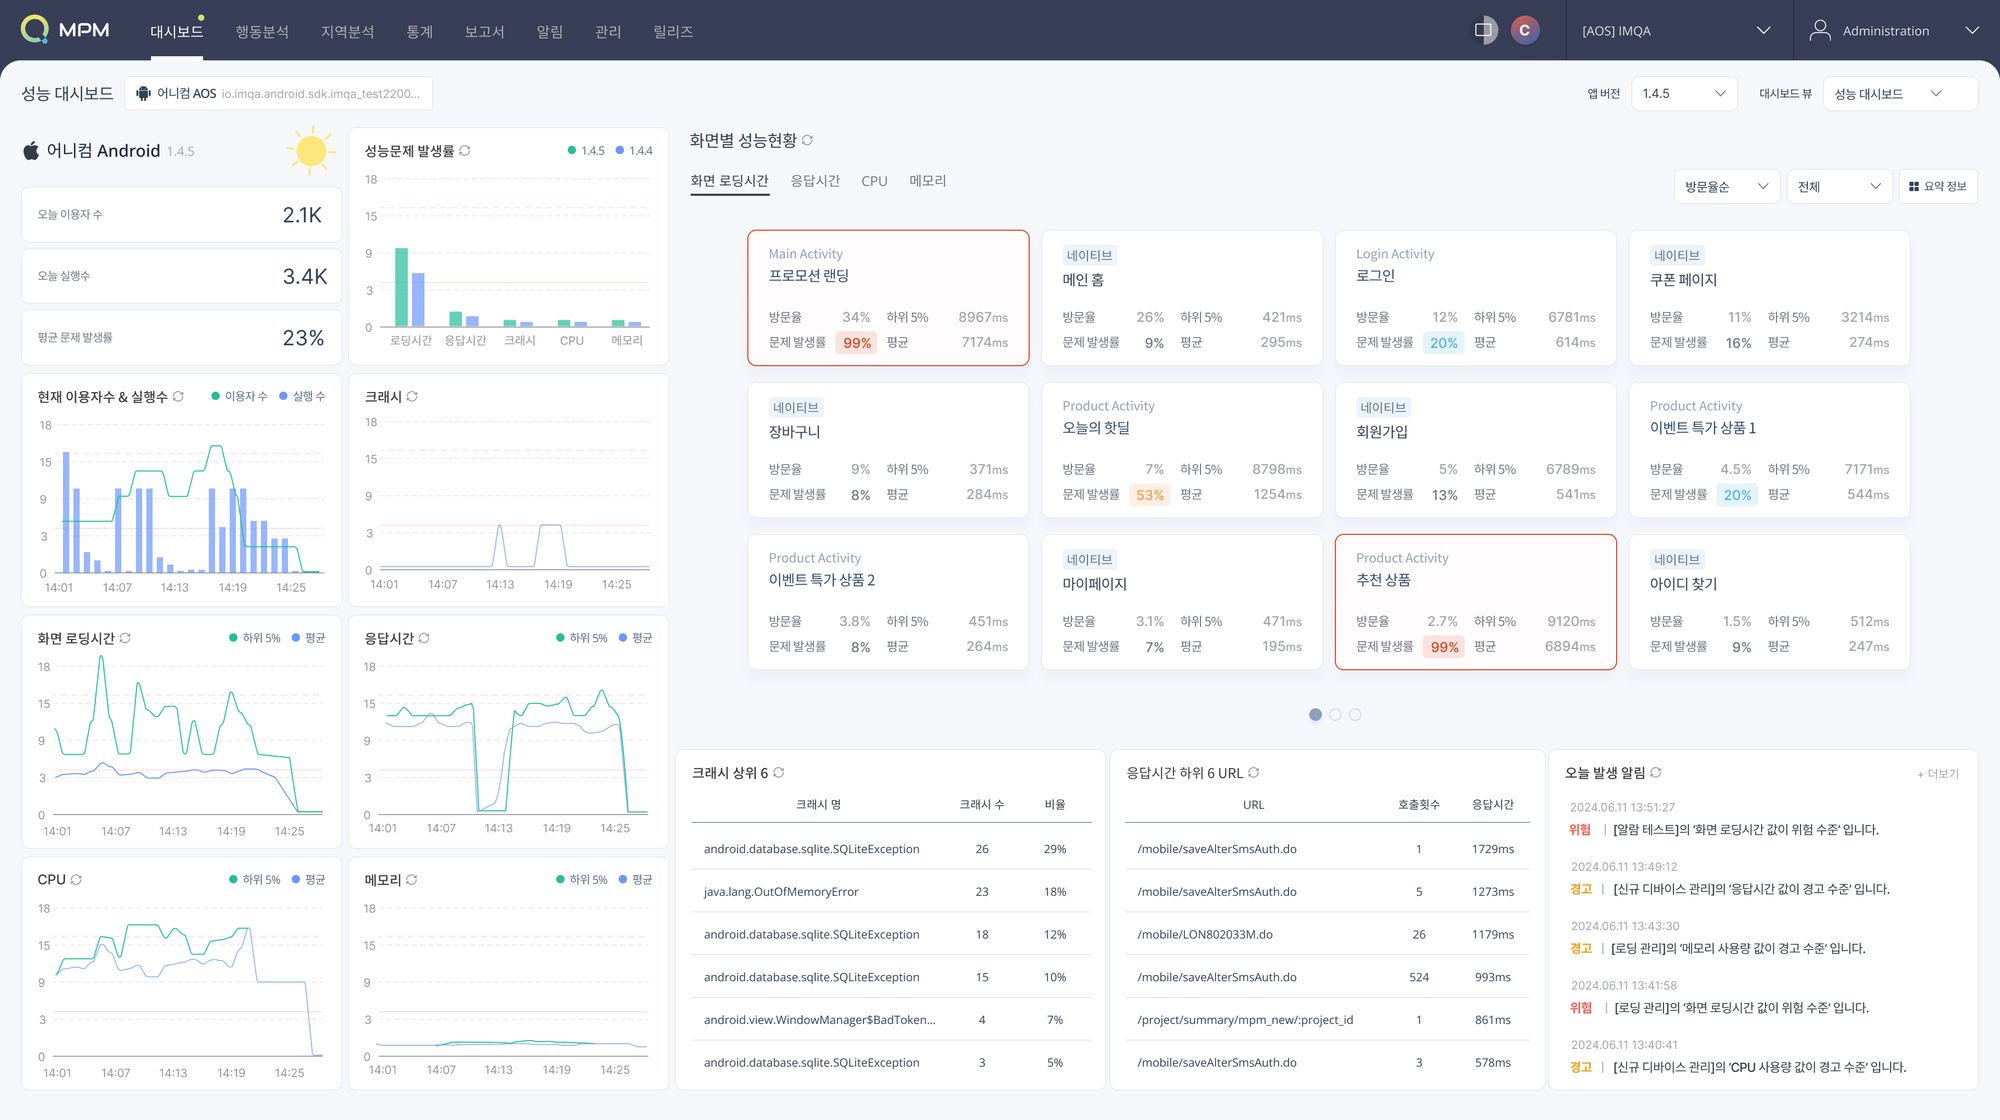
Task: Click the apple icon beside 어니컴 Android
Action: 31,150
